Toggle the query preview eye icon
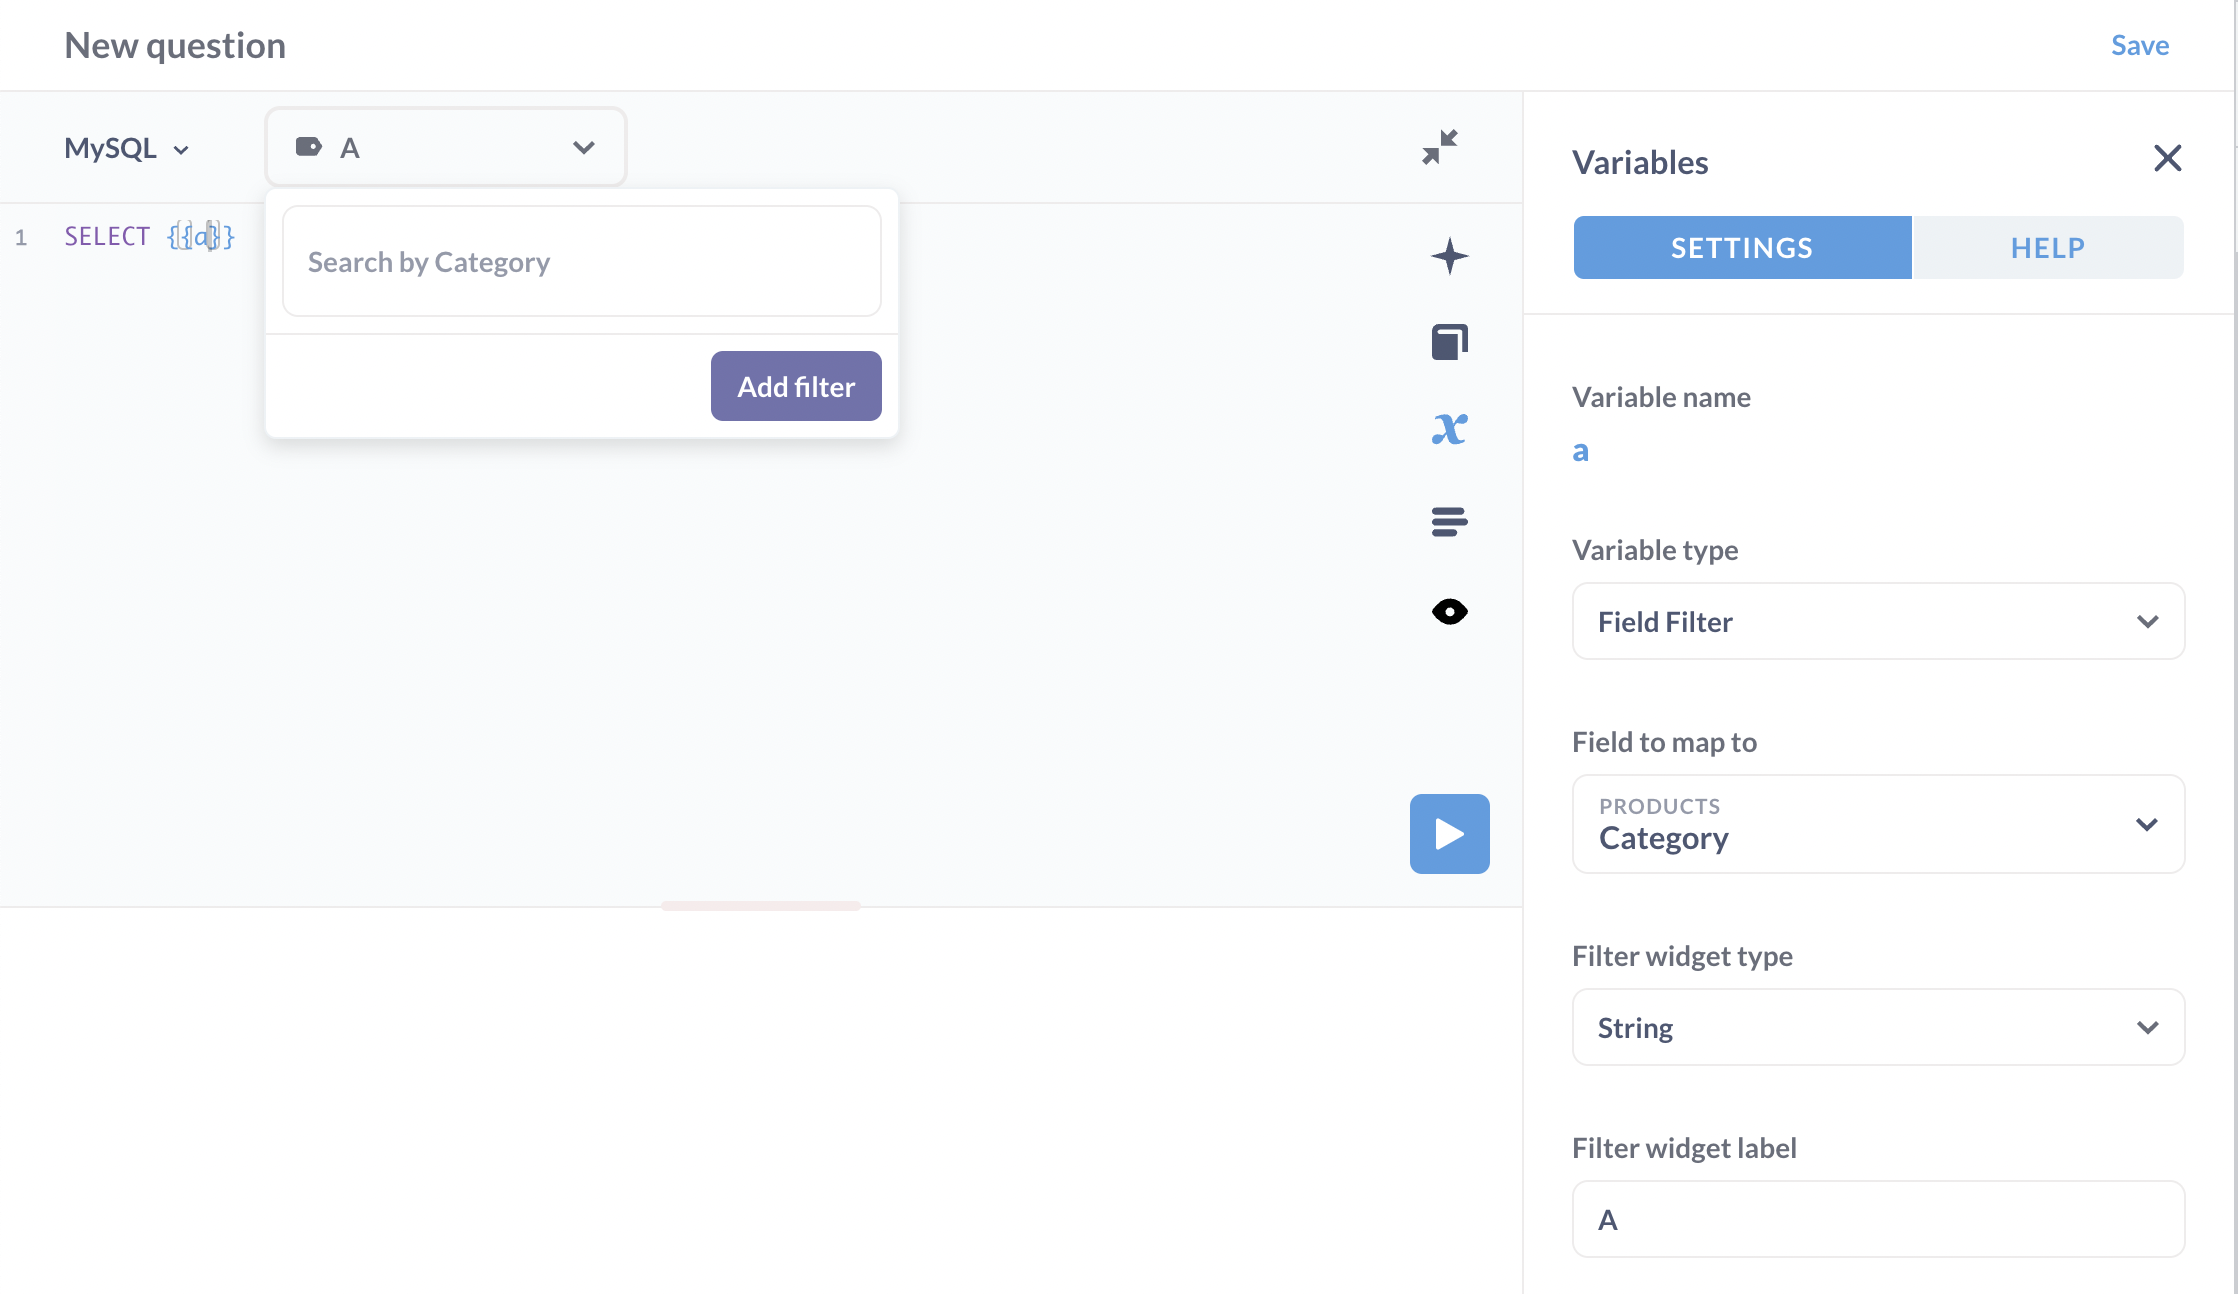This screenshot has height=1294, width=2238. click(1449, 611)
